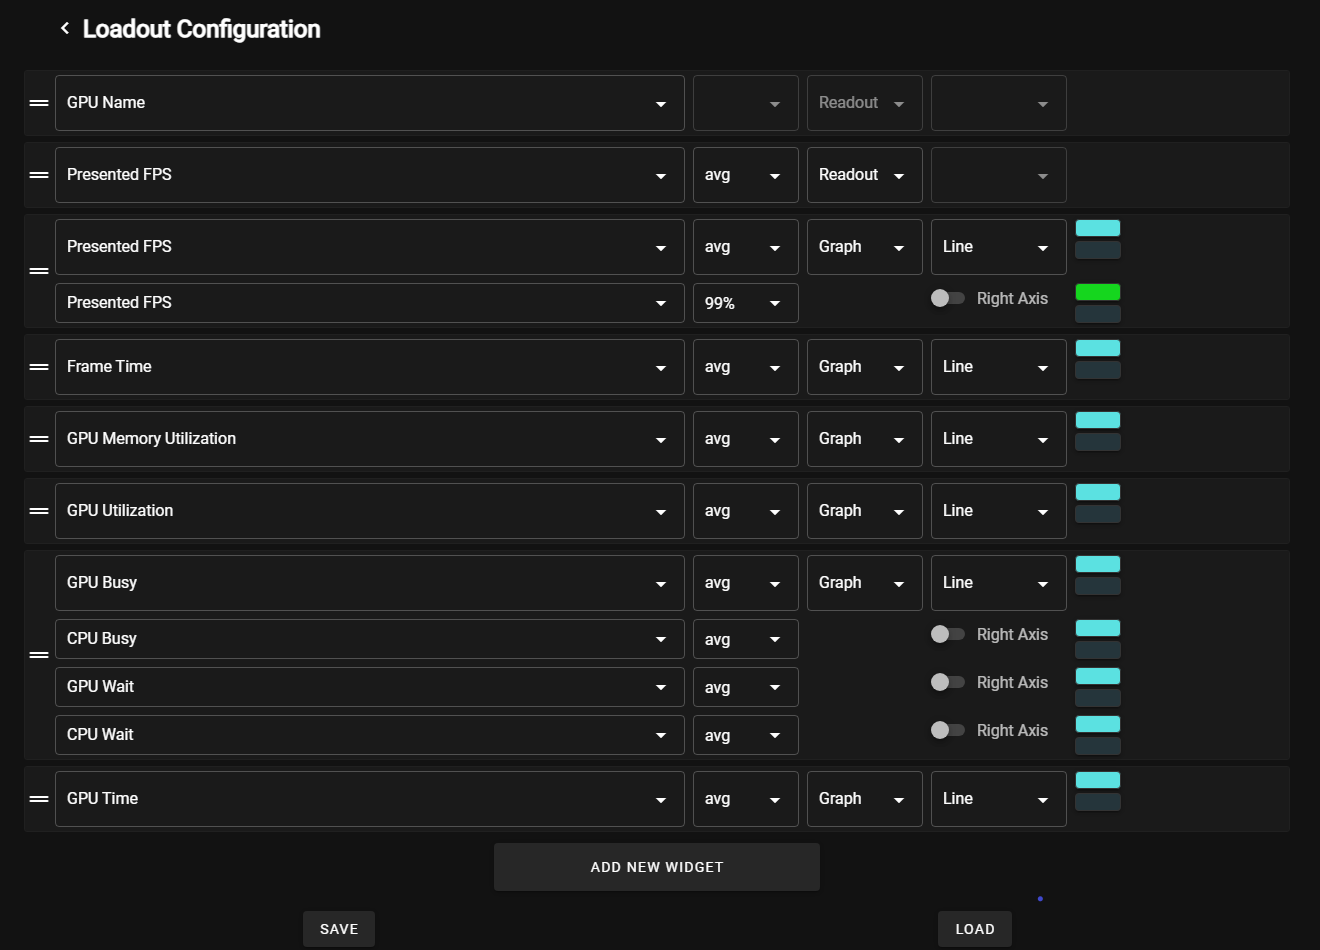Open the GPU Memory Utilization metric dropdown
The width and height of the screenshot is (1320, 950).
[370, 439]
